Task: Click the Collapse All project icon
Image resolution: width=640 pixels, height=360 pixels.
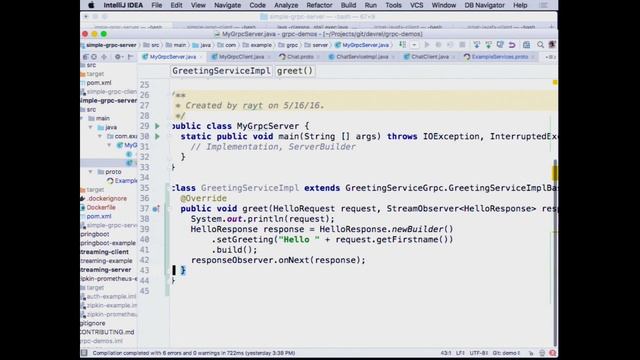Action: click(104, 57)
